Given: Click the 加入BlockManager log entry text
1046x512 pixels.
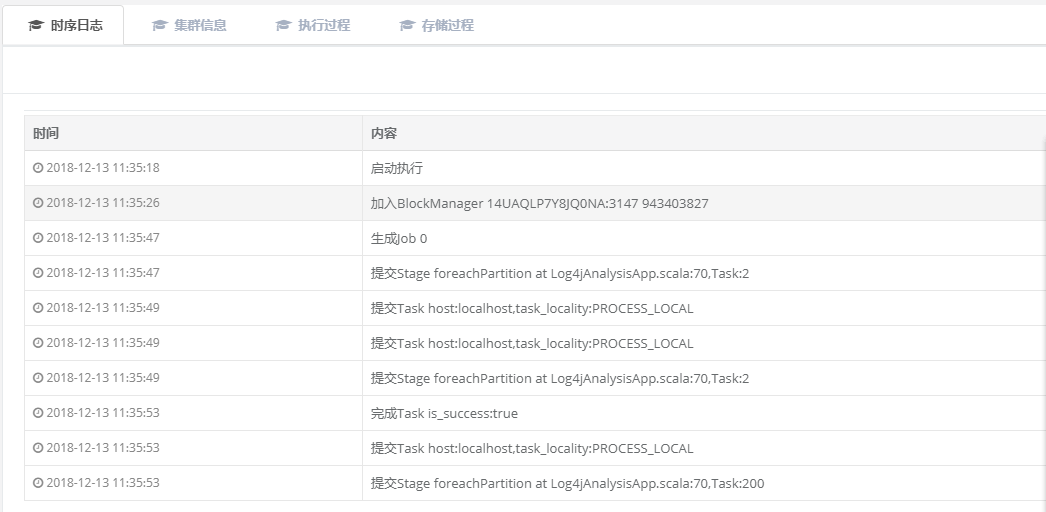Looking at the screenshot, I should (539, 203).
